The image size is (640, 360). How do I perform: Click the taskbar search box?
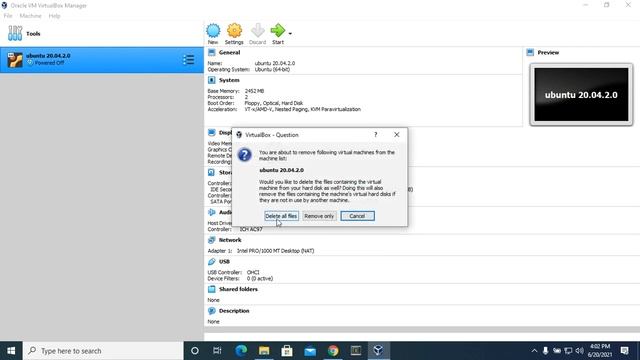[103, 351]
